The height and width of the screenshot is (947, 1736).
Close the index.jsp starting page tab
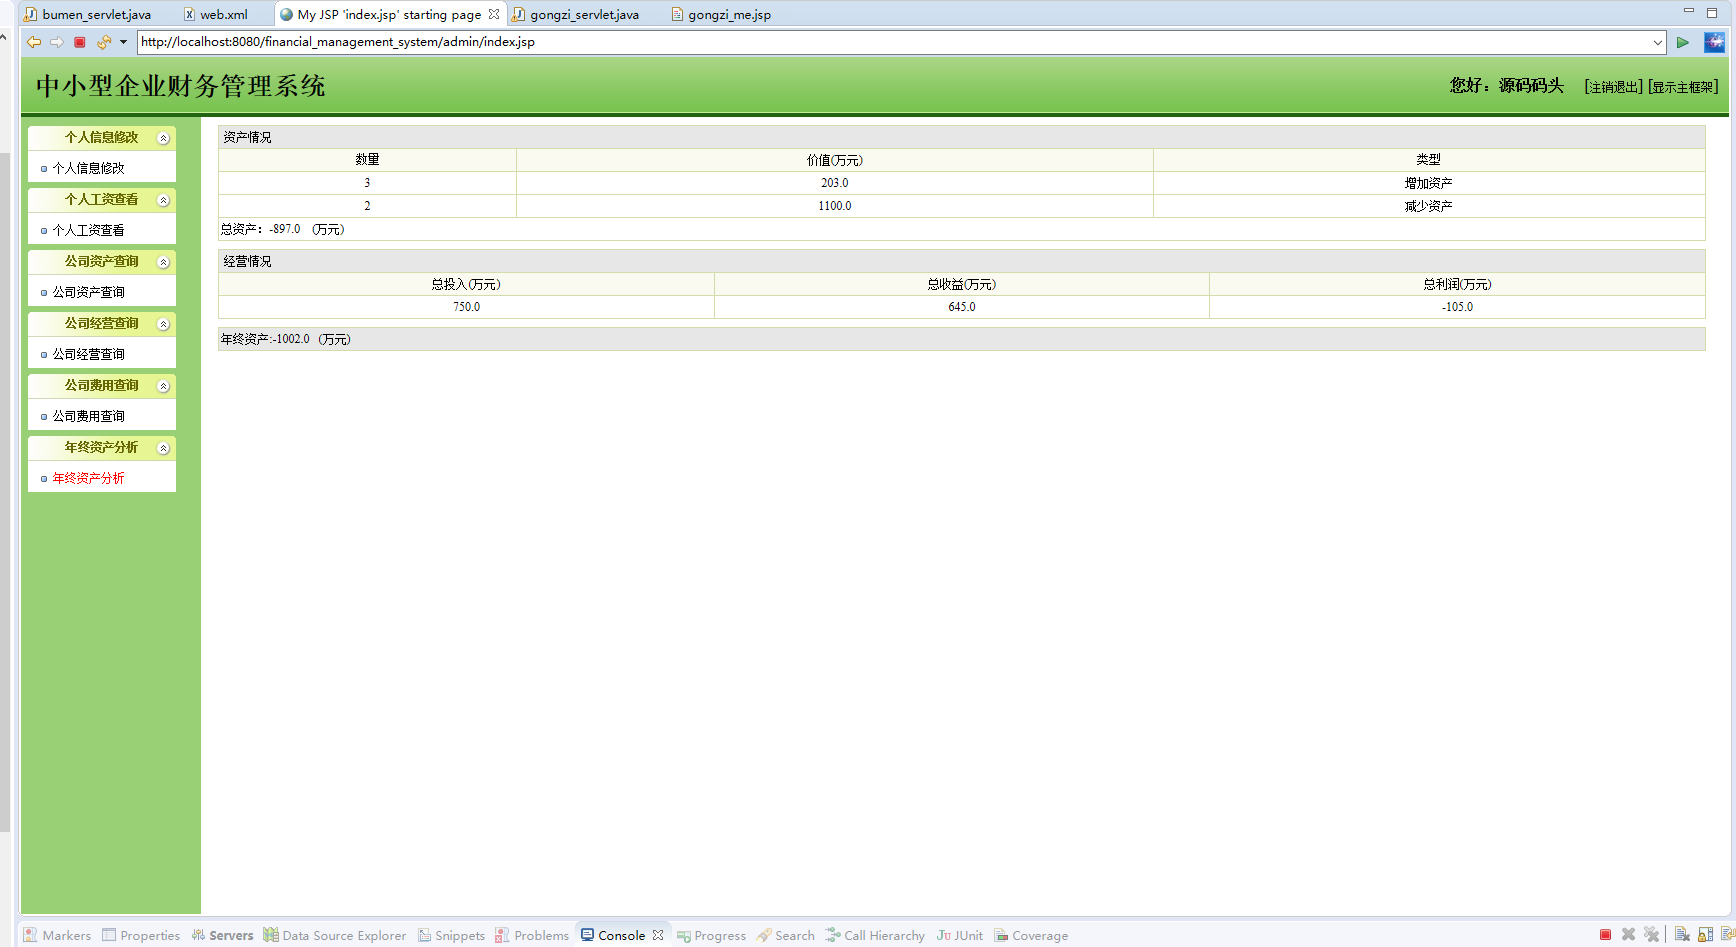(x=494, y=14)
